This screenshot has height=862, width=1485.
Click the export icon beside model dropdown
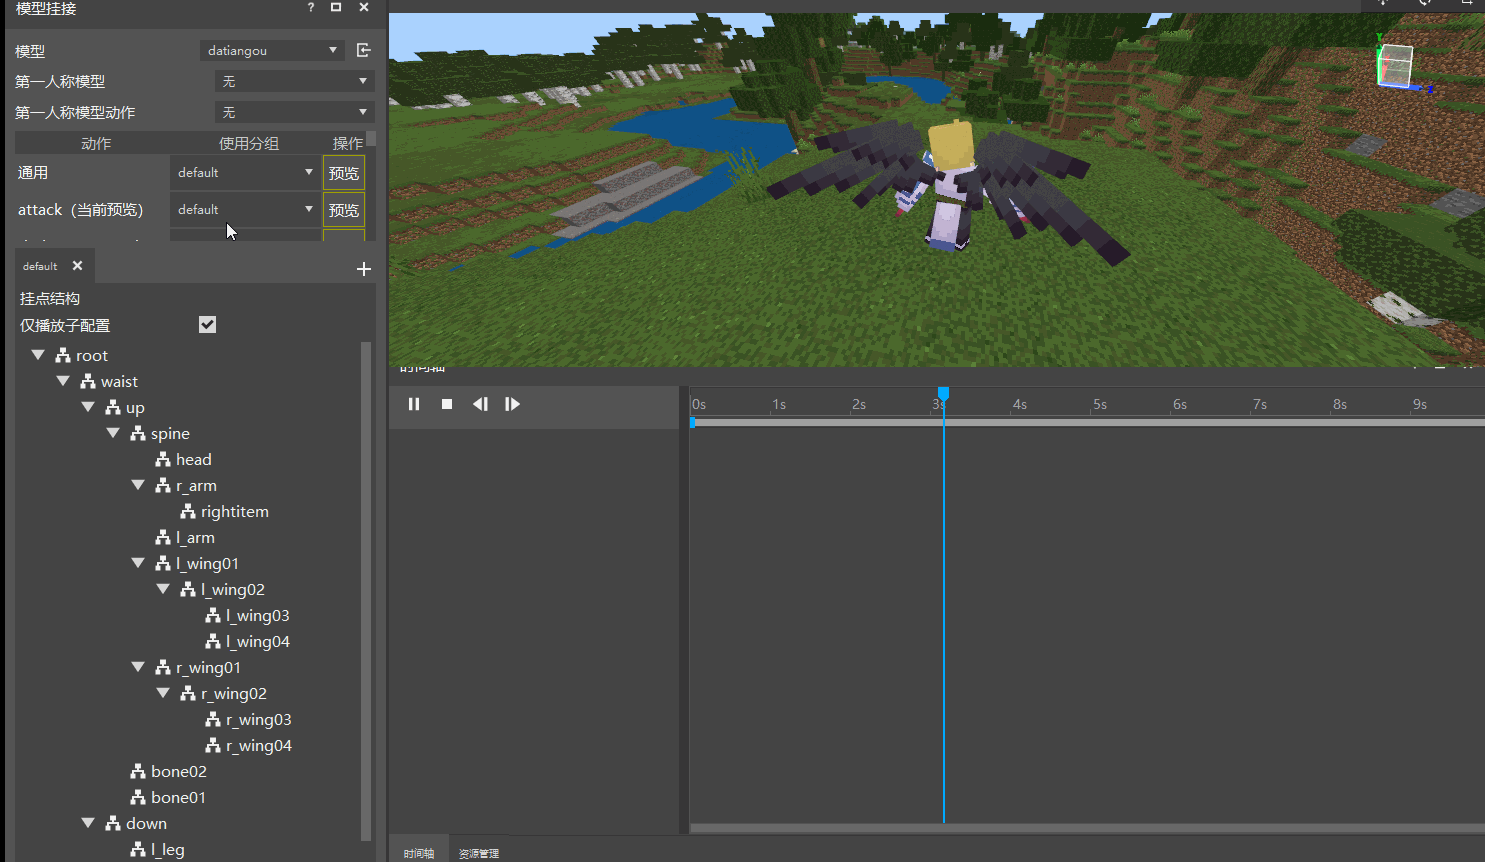click(364, 50)
